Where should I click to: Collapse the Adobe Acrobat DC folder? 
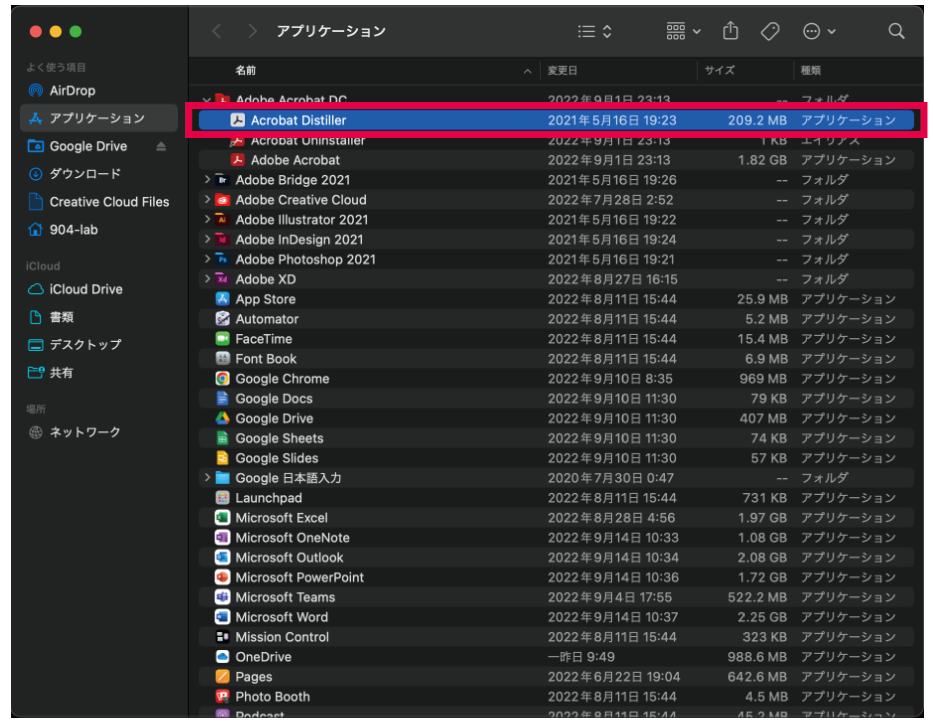[207, 101]
